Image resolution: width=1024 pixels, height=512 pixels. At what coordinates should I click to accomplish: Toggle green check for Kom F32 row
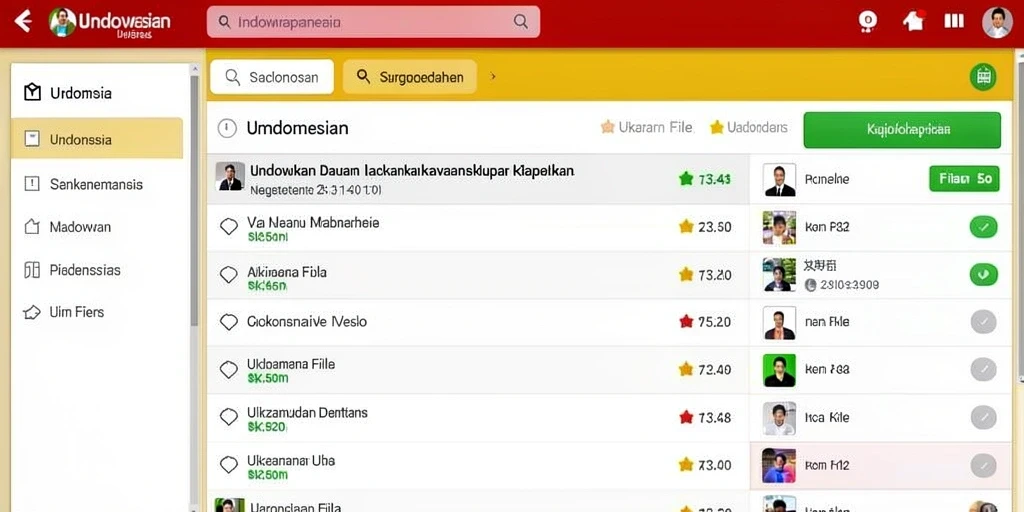984,227
